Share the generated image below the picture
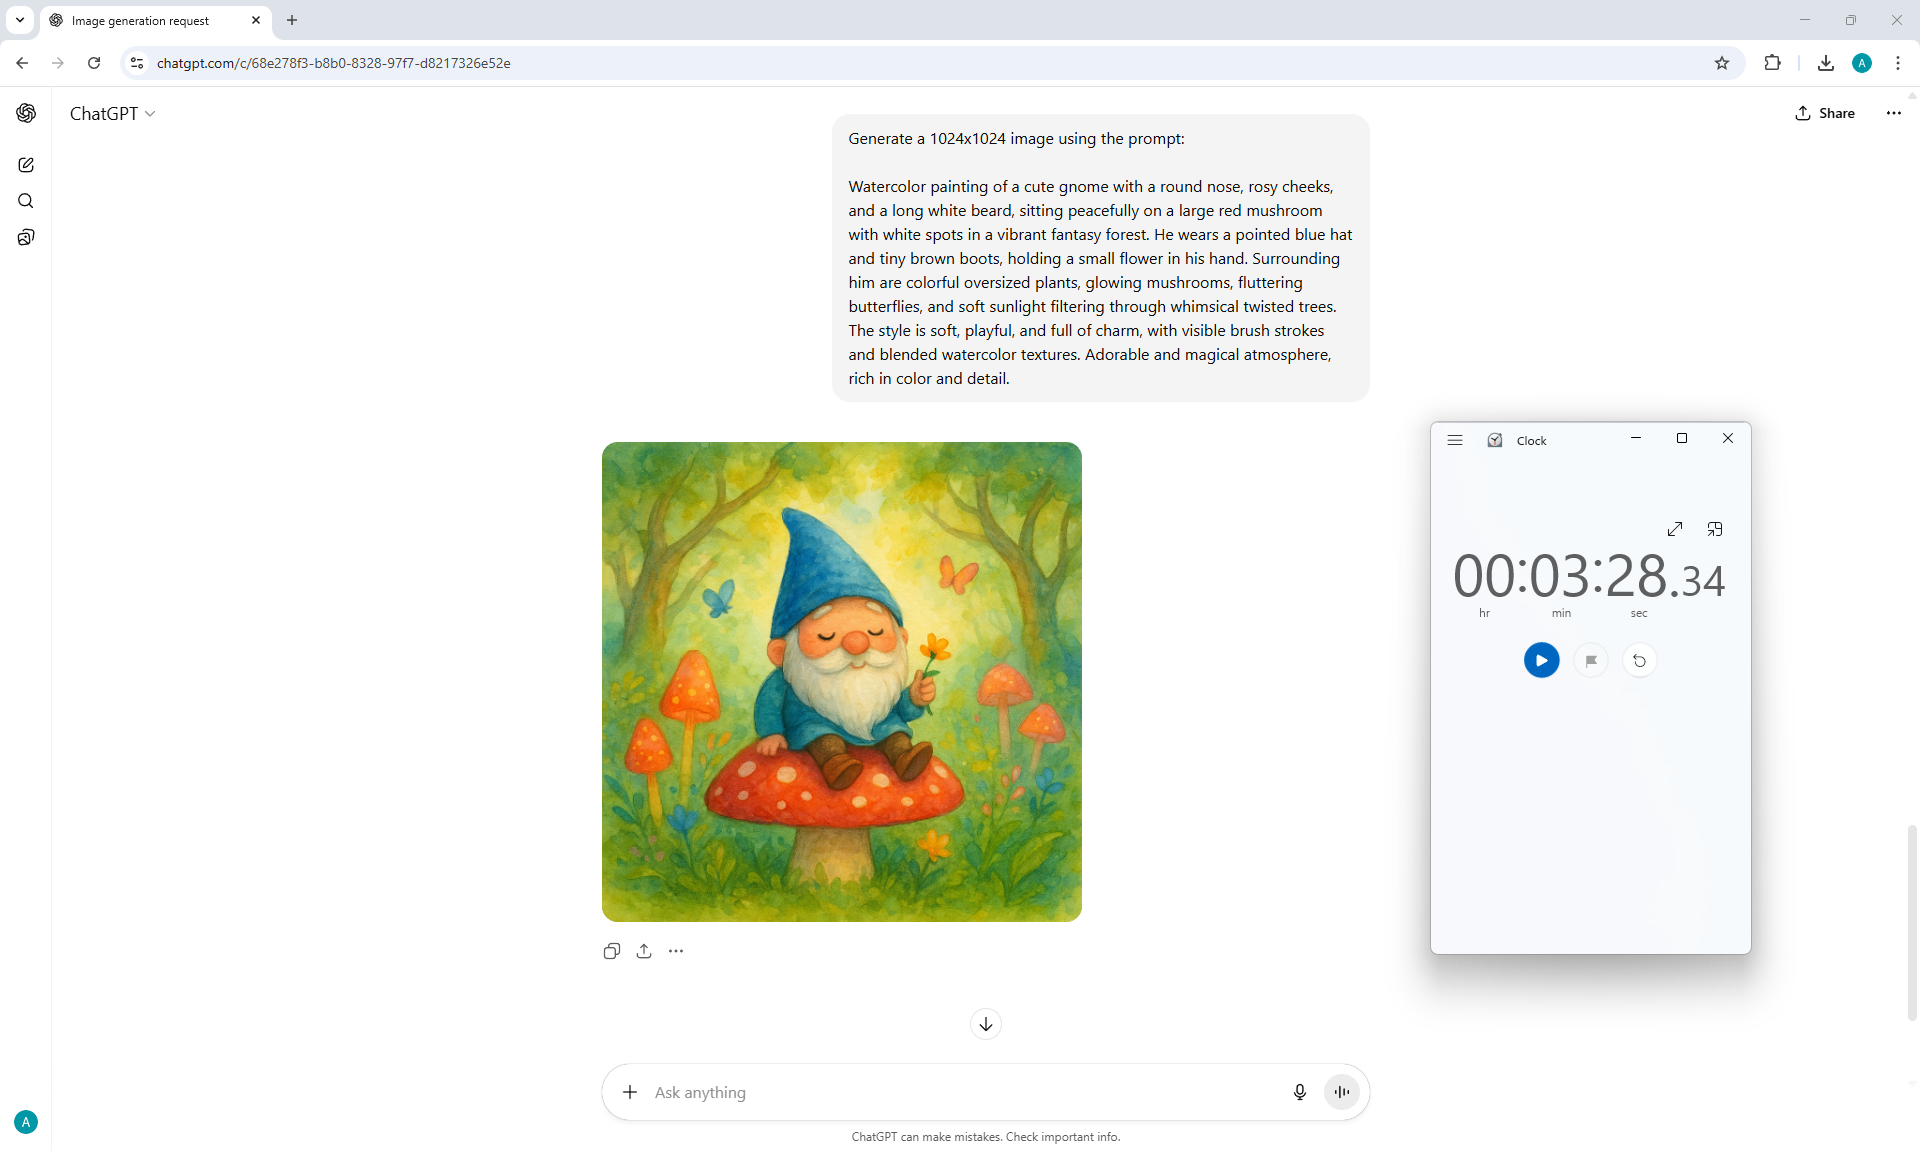The height and width of the screenshot is (1151, 1920). pos(644,951)
